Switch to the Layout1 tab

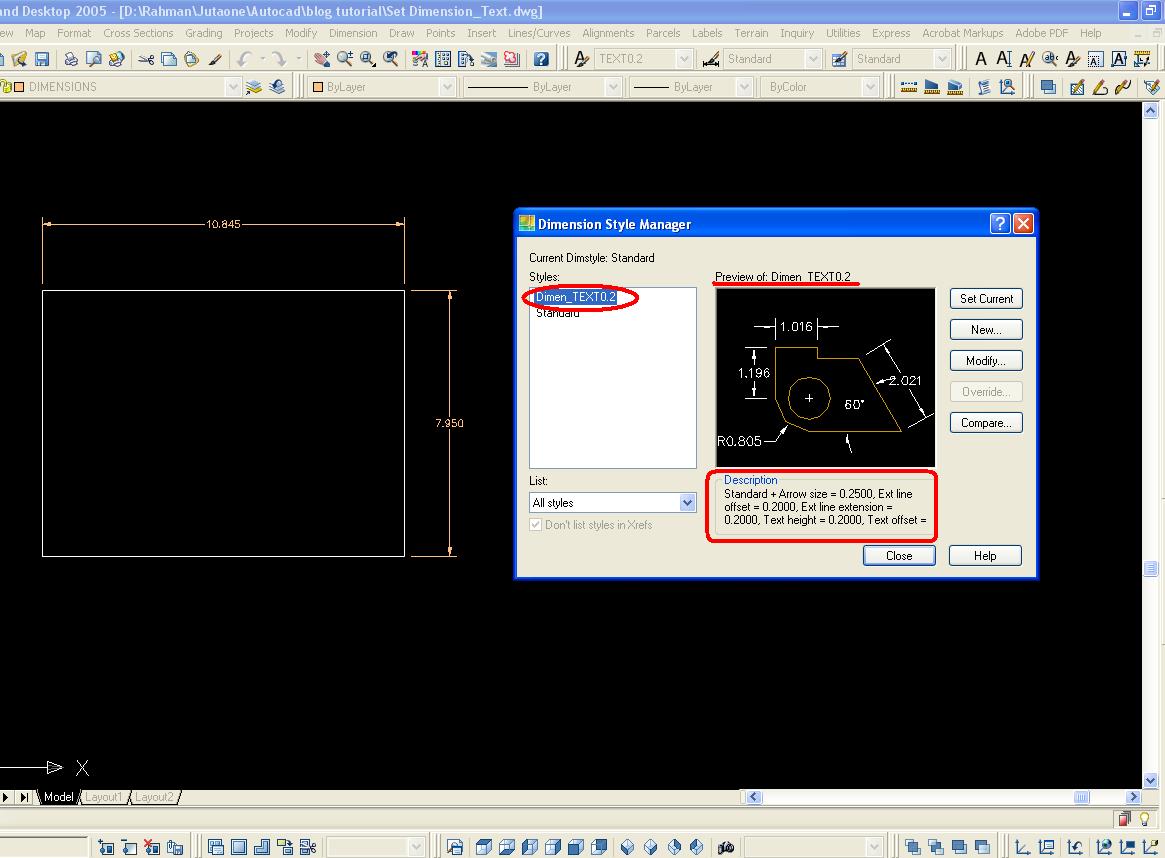(103, 797)
